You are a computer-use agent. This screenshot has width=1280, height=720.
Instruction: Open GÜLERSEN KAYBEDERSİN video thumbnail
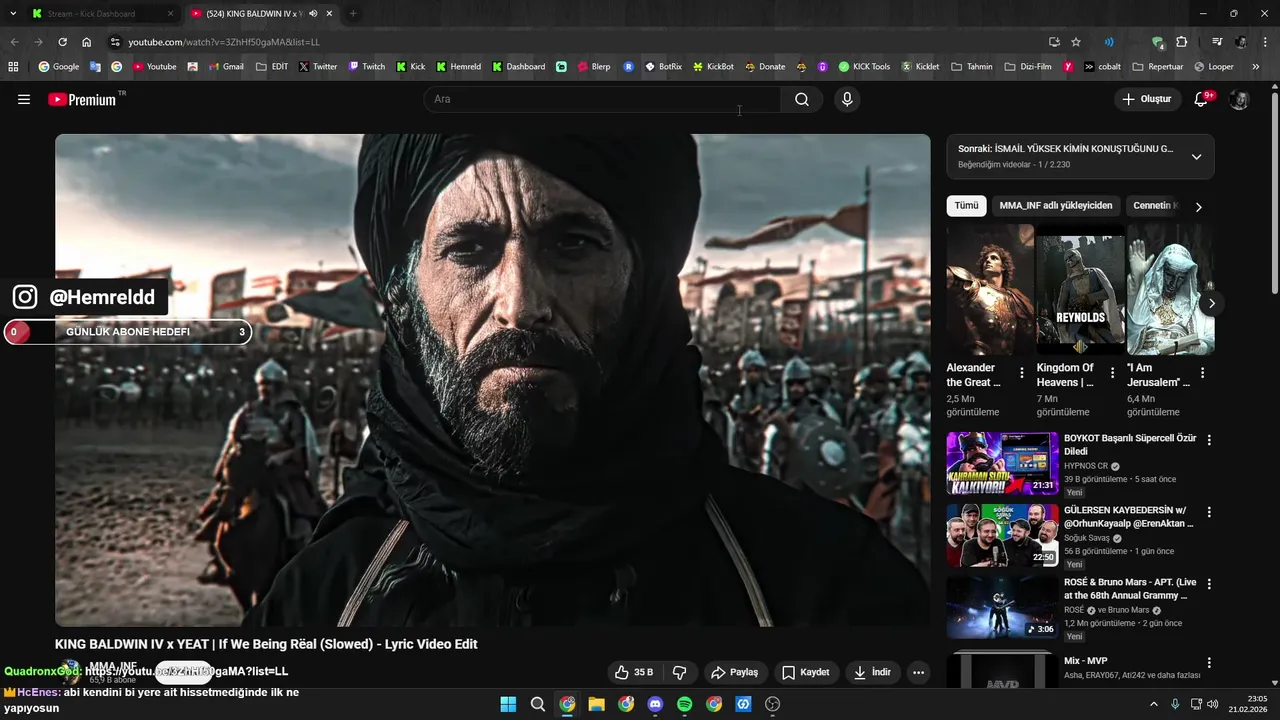(x=1002, y=535)
